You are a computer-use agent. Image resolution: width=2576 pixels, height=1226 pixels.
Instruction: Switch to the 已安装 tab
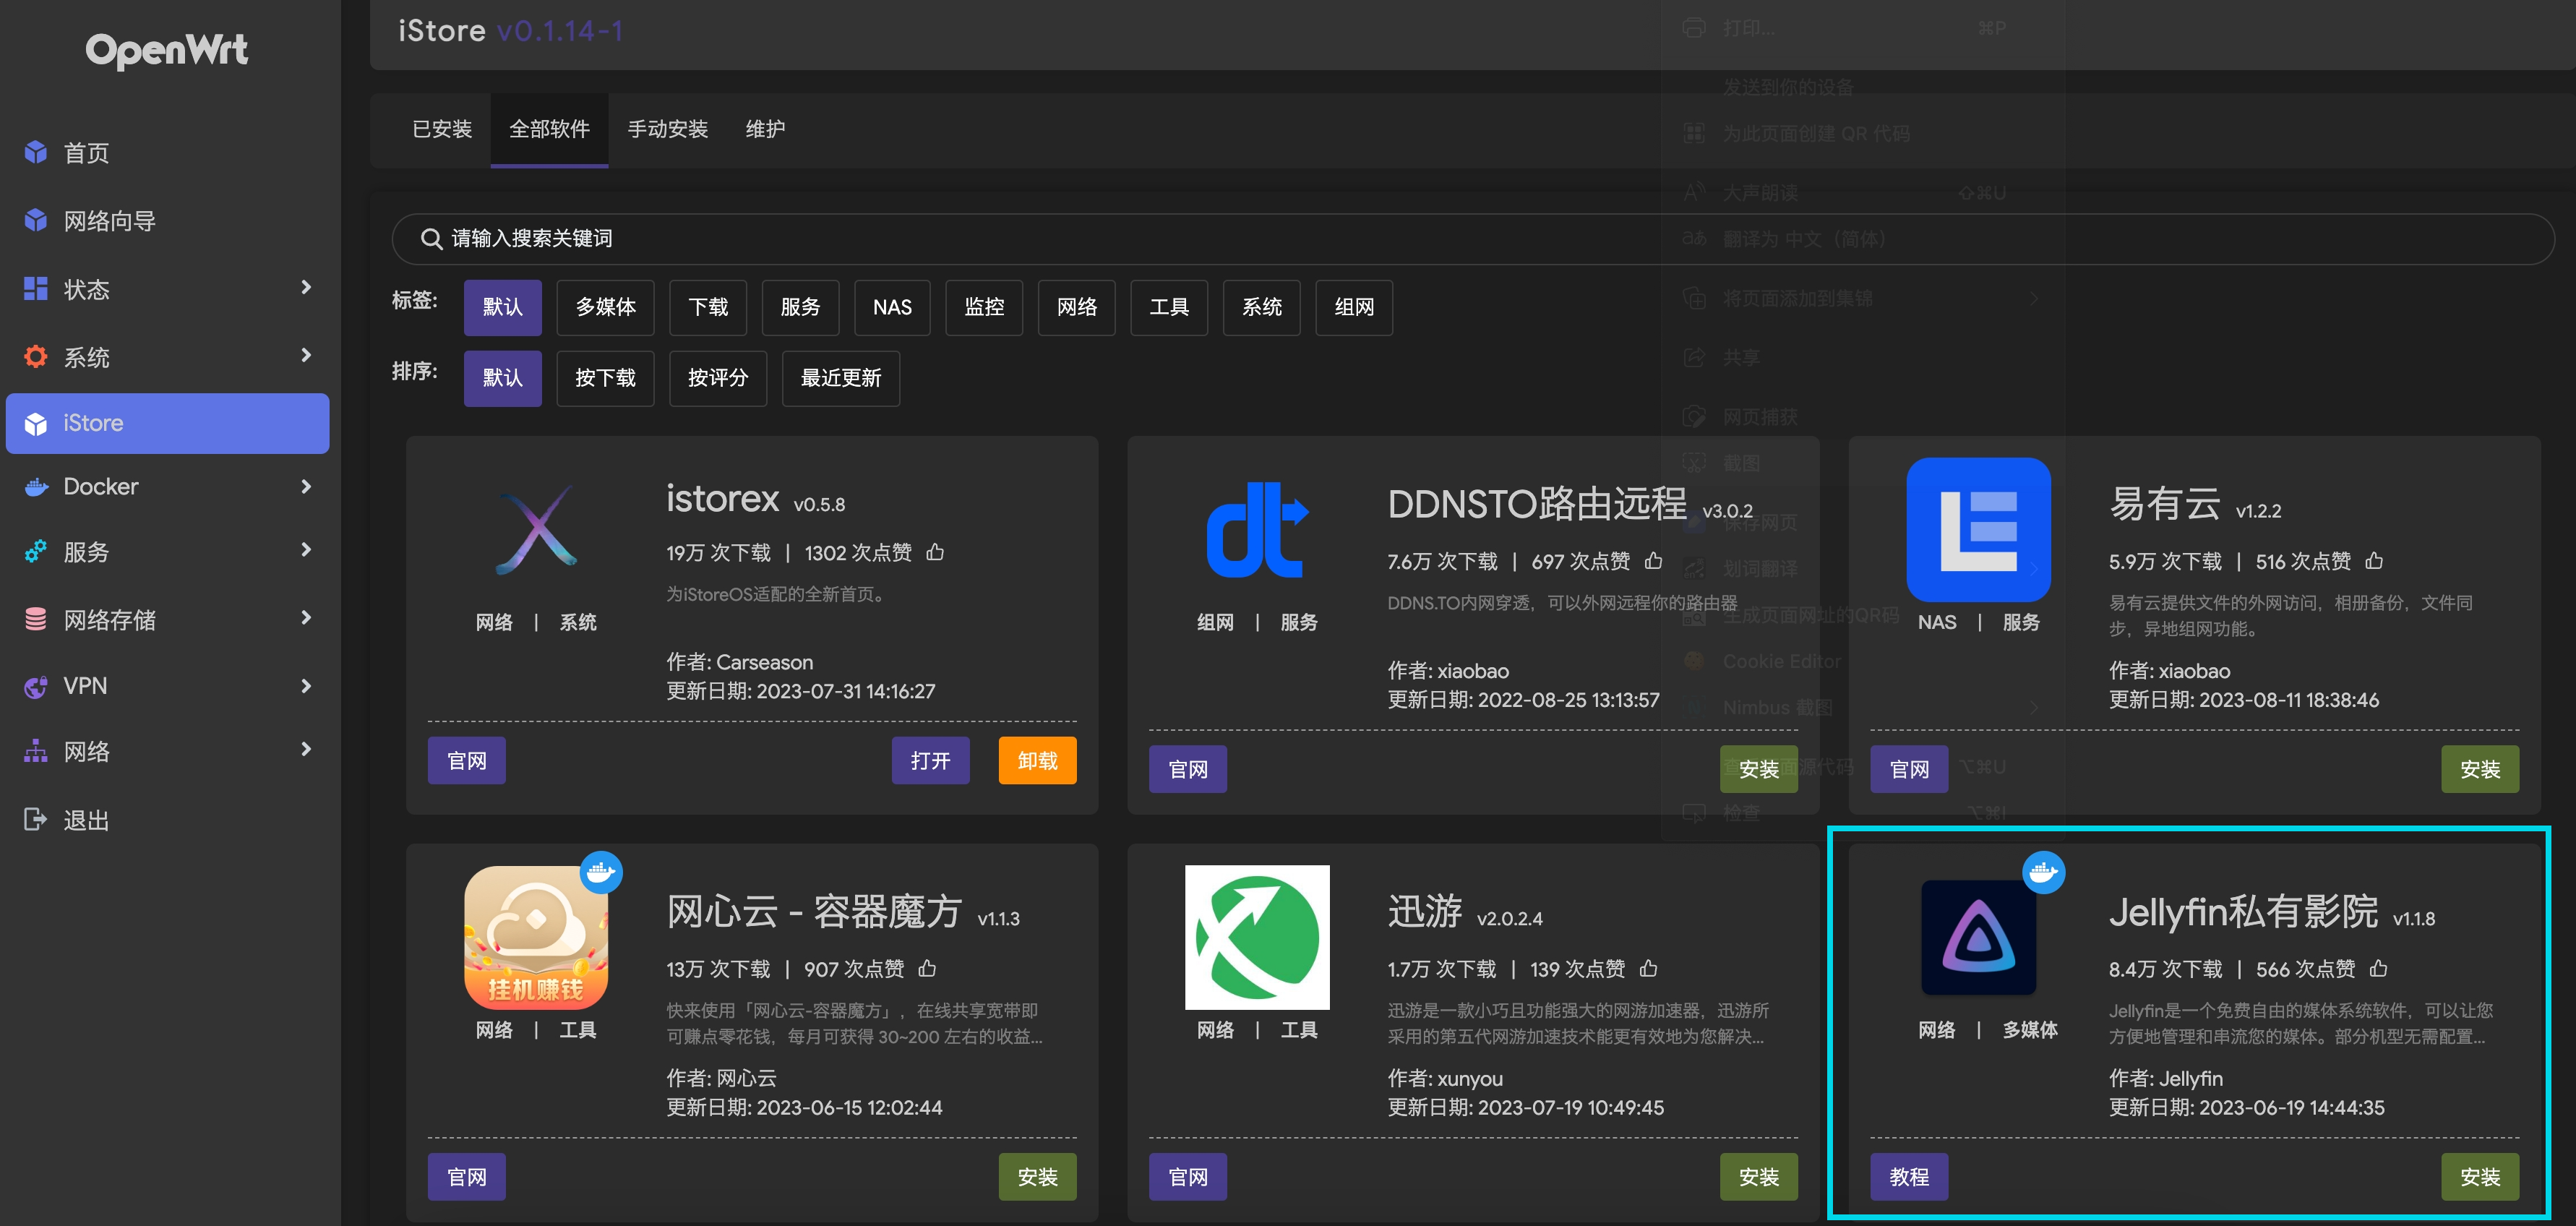click(442, 129)
